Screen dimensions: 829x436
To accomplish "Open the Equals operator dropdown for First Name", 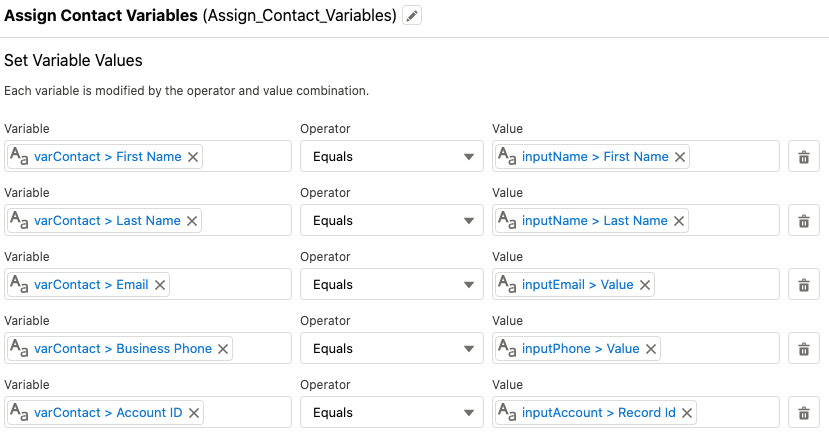I will pos(392,156).
